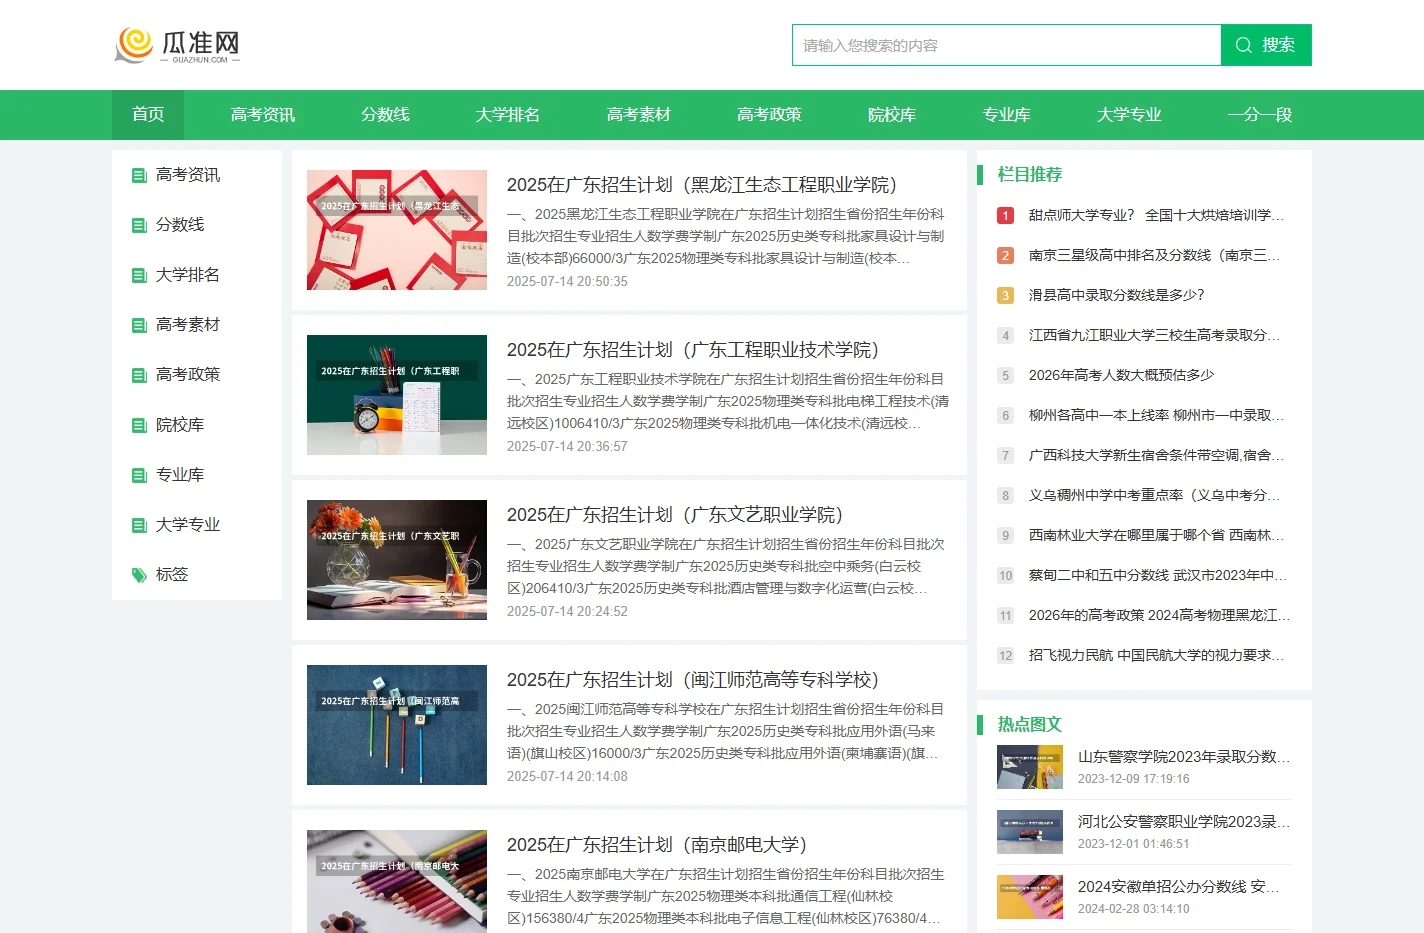This screenshot has height=933, width=1424.
Task: Focus the search input field
Action: point(1007,45)
